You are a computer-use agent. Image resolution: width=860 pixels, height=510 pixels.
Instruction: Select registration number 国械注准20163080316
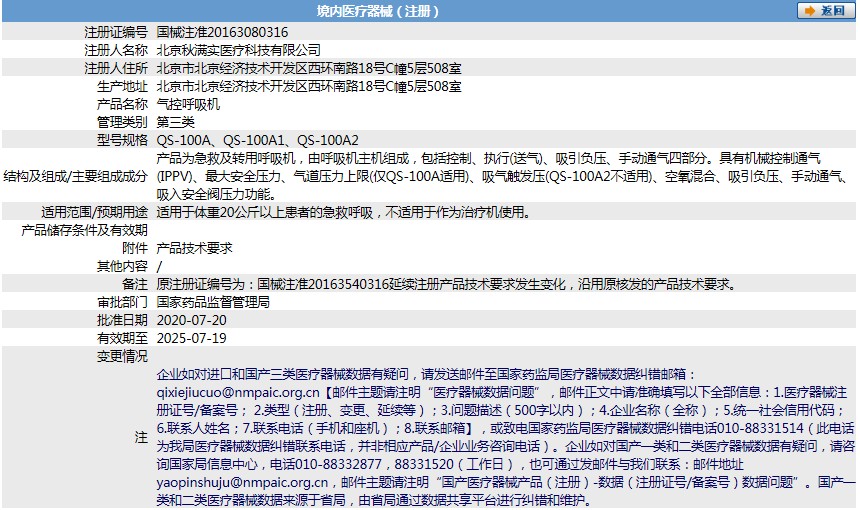coord(222,32)
